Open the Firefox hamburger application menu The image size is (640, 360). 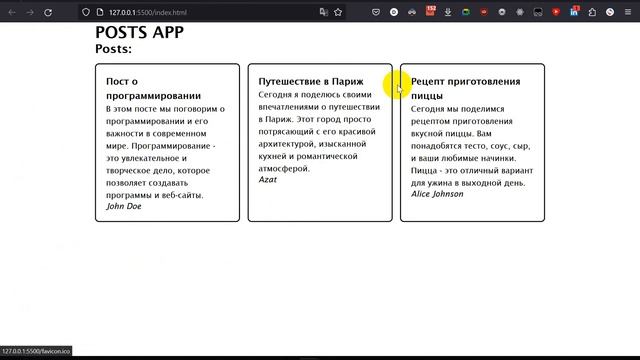click(x=628, y=12)
